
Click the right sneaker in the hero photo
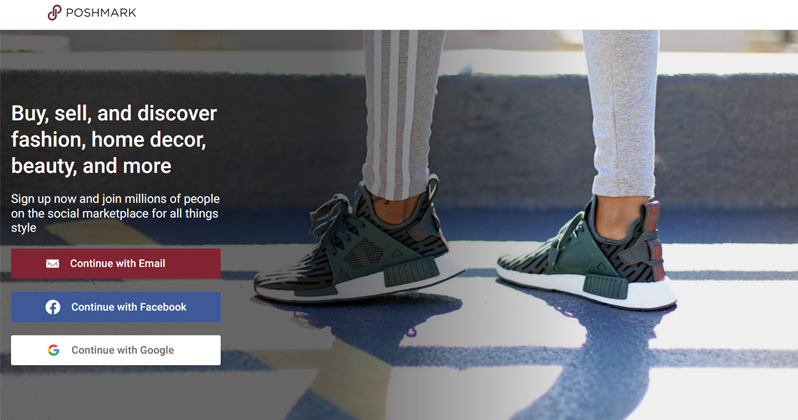click(585, 255)
